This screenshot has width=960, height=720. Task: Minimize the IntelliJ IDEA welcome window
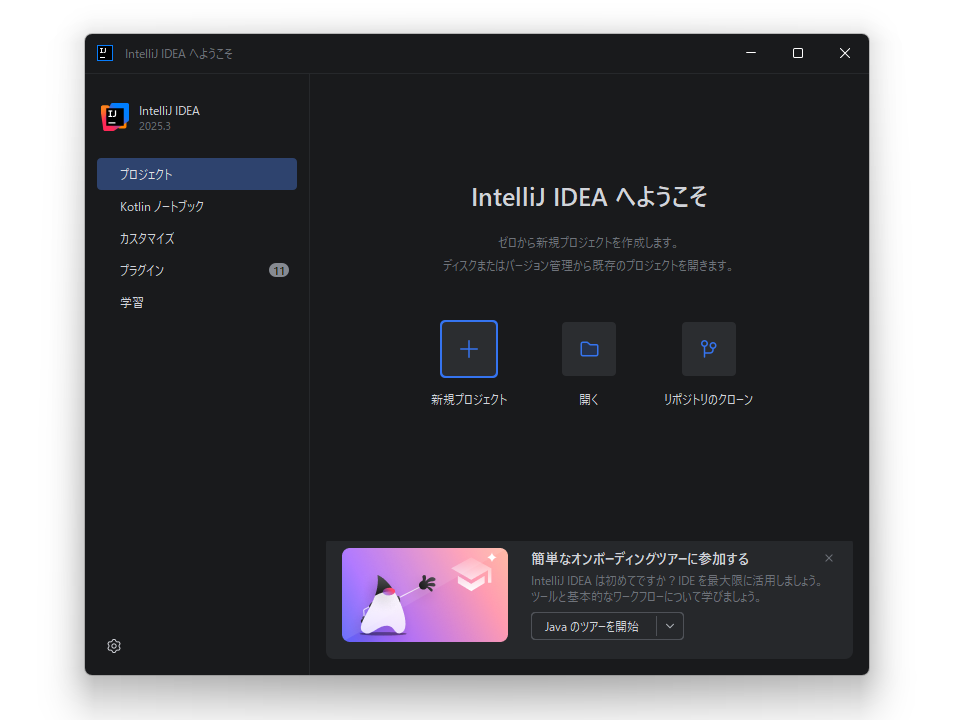pos(751,53)
